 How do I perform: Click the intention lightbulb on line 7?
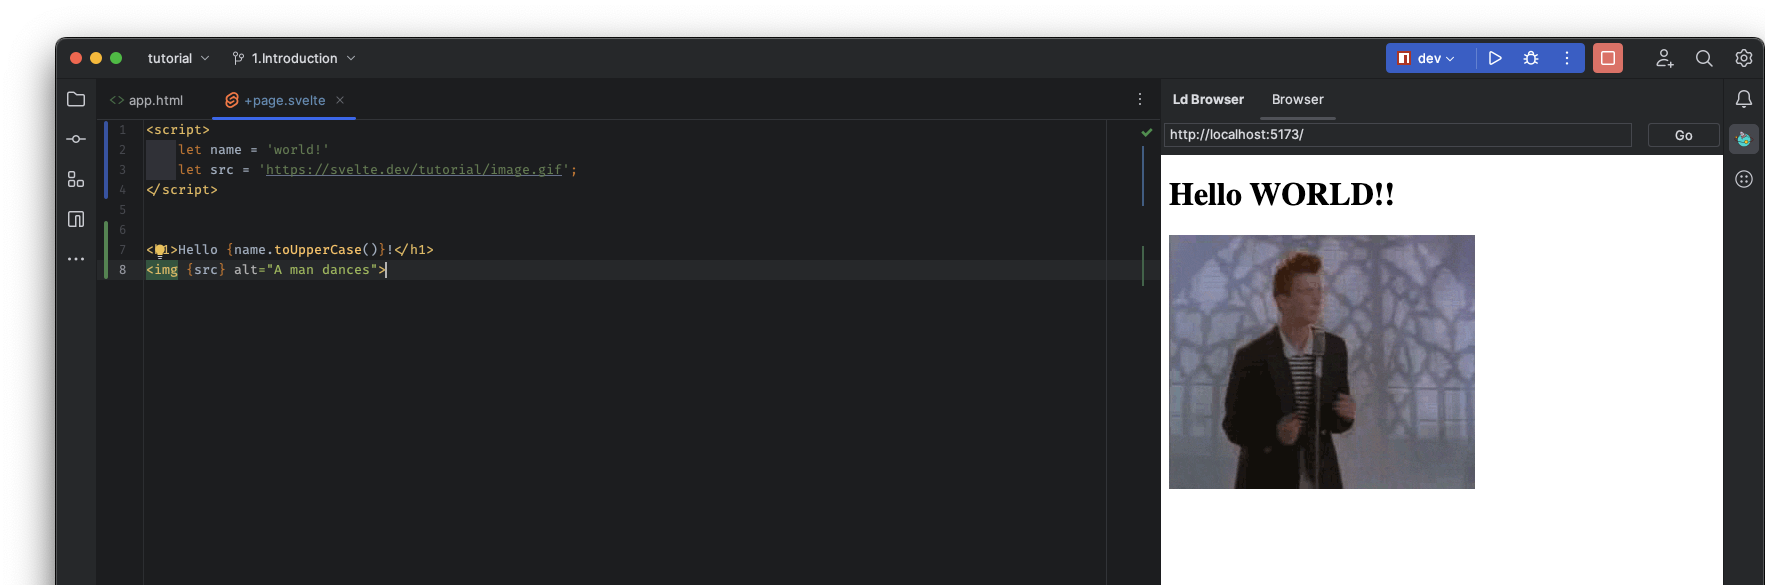tap(160, 251)
